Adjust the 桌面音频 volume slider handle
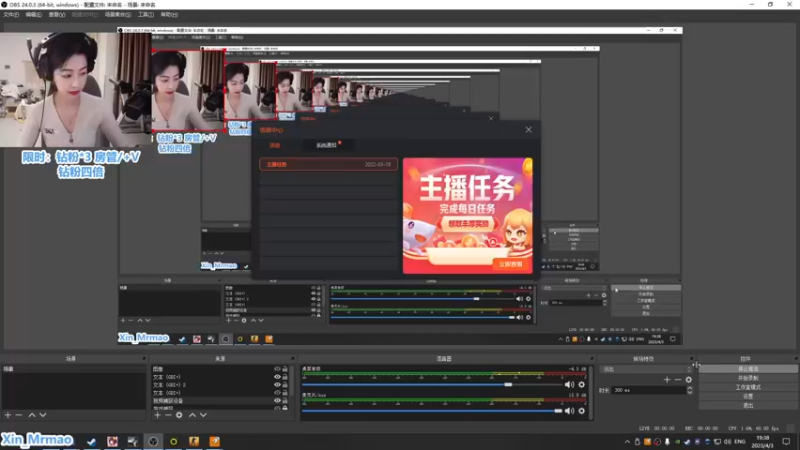The height and width of the screenshot is (450, 800). click(508, 385)
